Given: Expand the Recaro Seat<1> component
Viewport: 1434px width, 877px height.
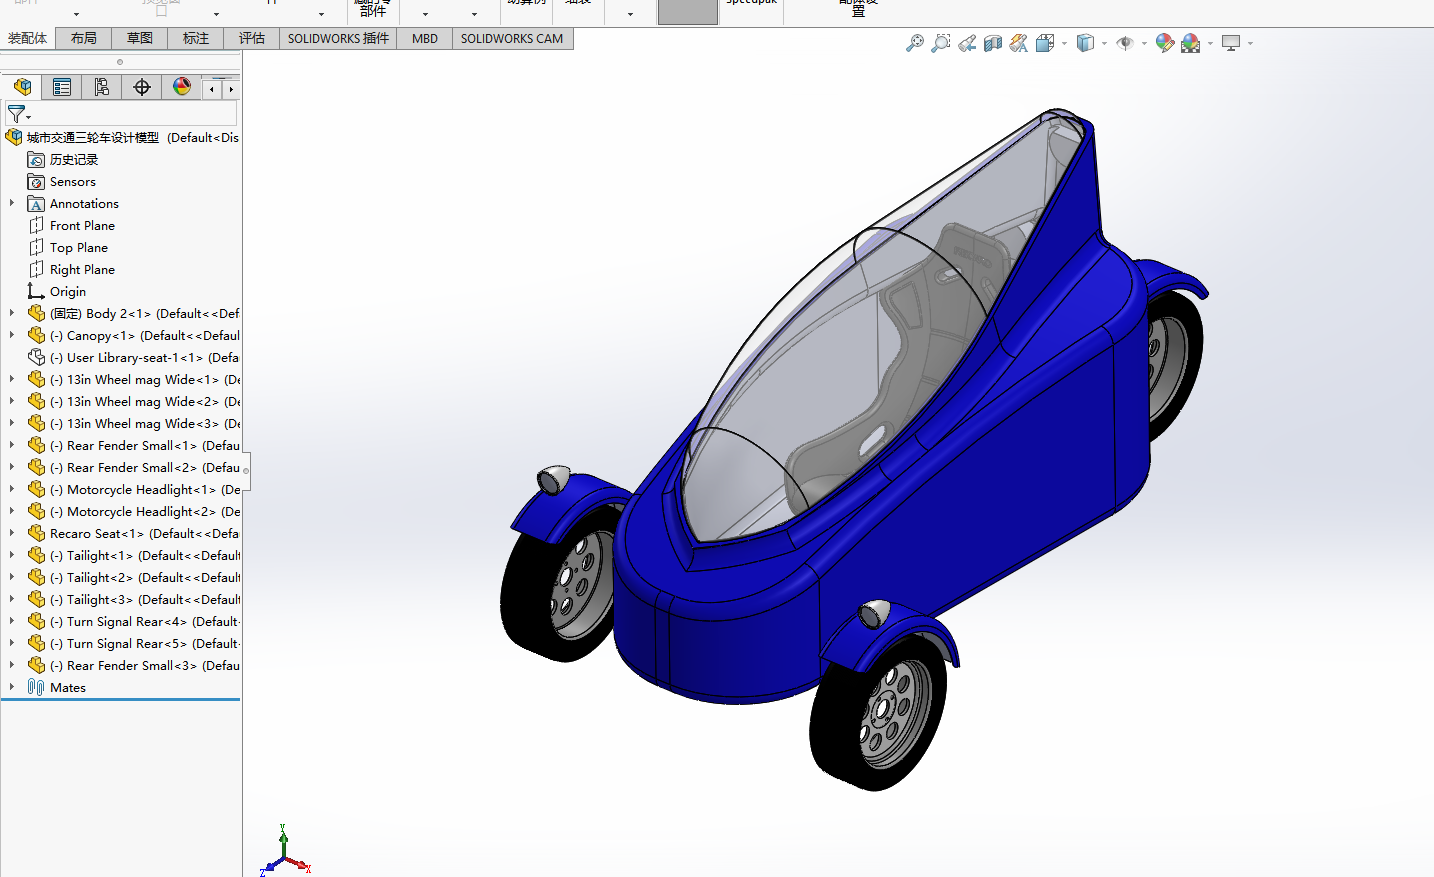Looking at the screenshot, I should [x=12, y=533].
